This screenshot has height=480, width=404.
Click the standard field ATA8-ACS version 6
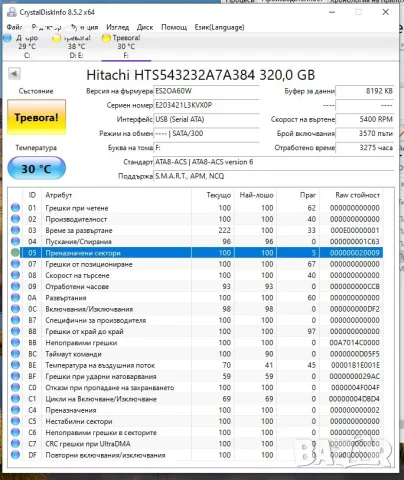pyautogui.click(x=274, y=162)
